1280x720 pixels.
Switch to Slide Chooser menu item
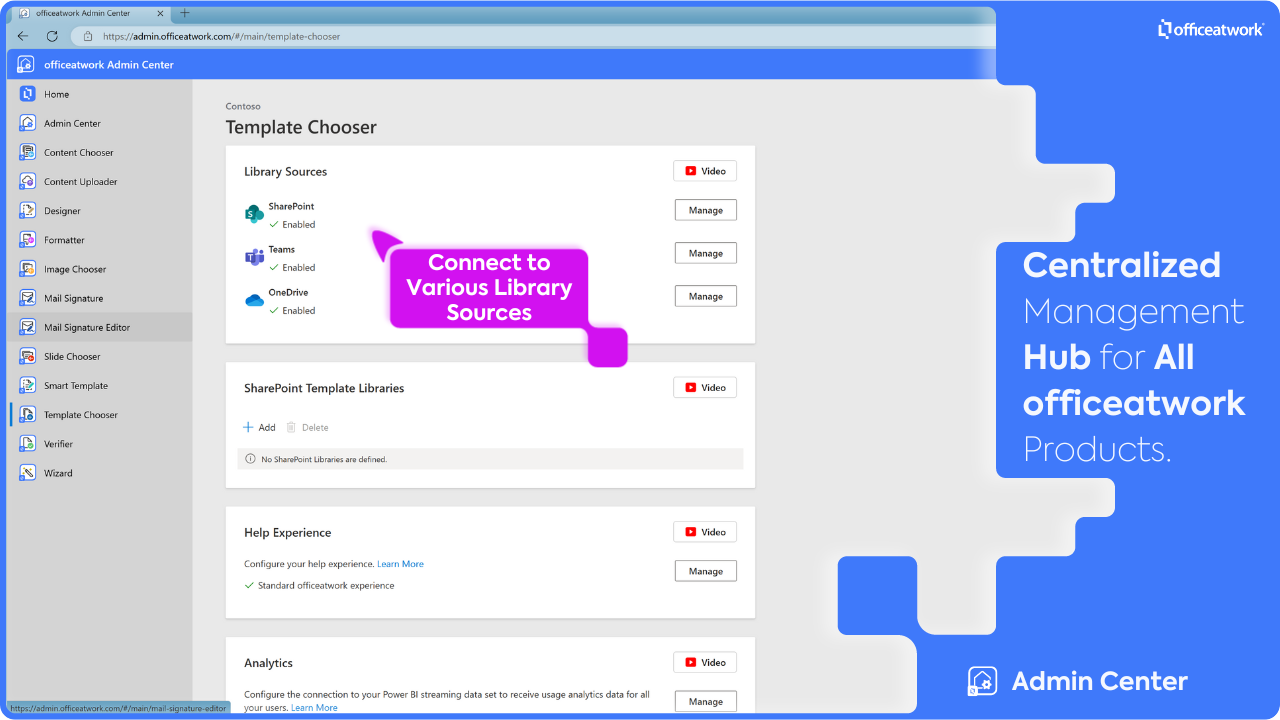[72, 357]
